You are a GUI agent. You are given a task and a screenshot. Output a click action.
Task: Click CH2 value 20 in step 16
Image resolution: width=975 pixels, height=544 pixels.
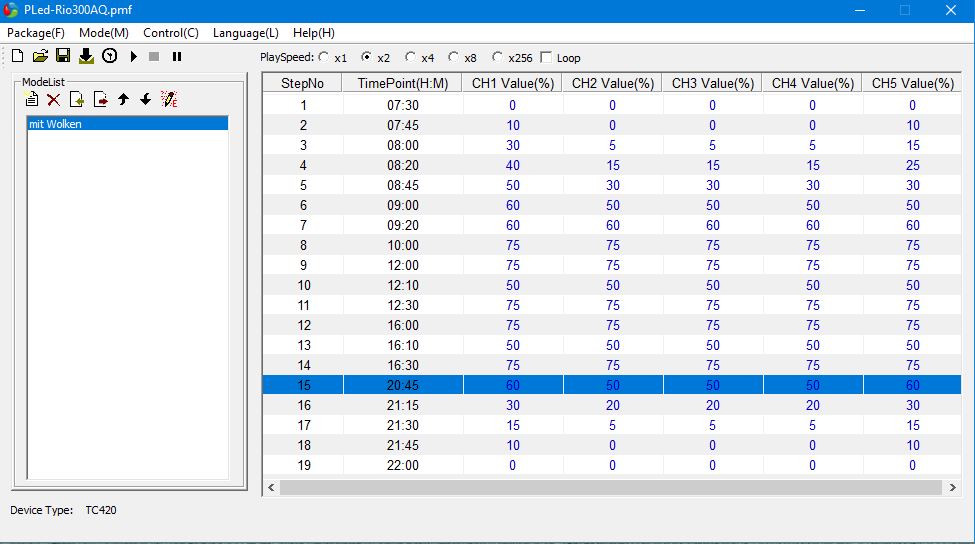612,405
